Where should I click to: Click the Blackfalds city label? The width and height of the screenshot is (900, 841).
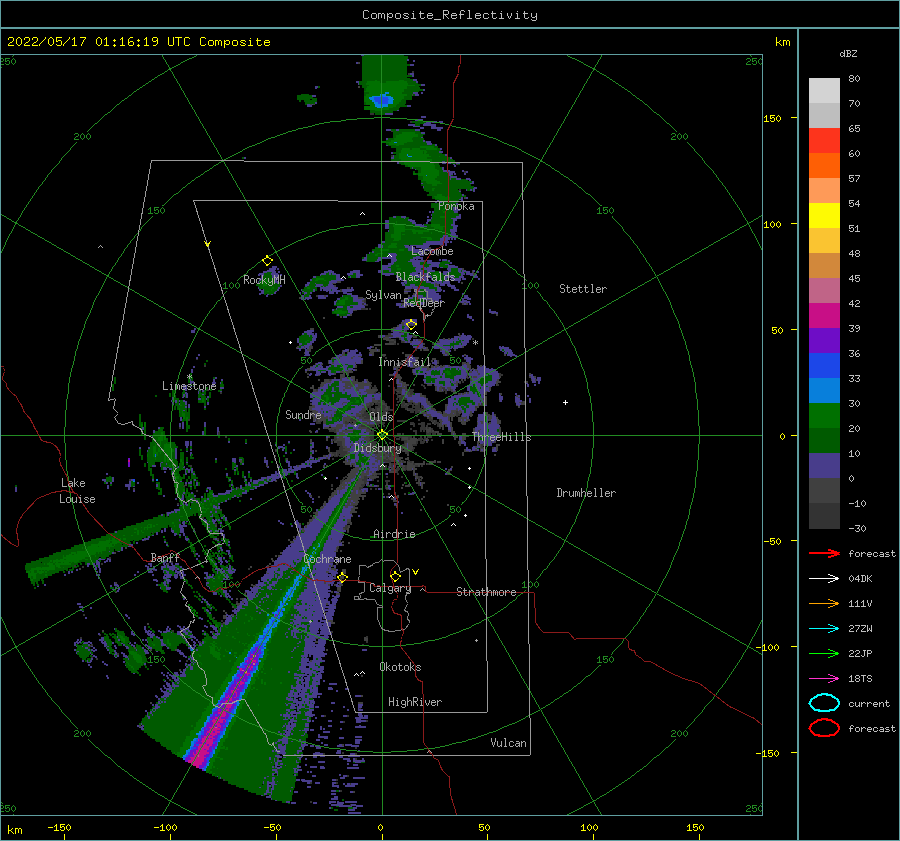pos(425,277)
